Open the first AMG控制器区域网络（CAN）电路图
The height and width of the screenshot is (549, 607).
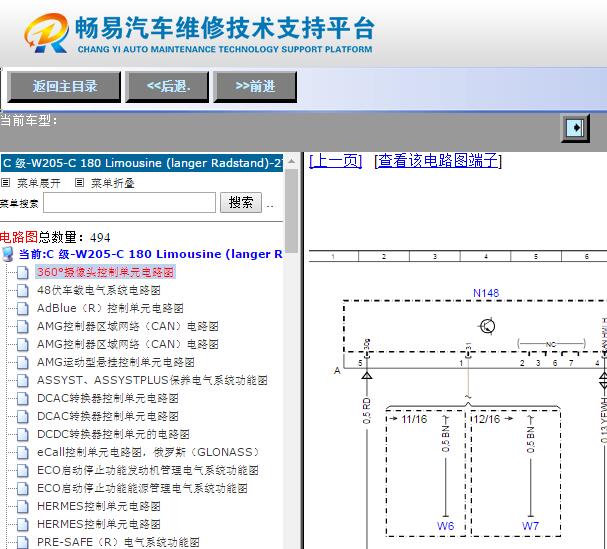(x=128, y=326)
